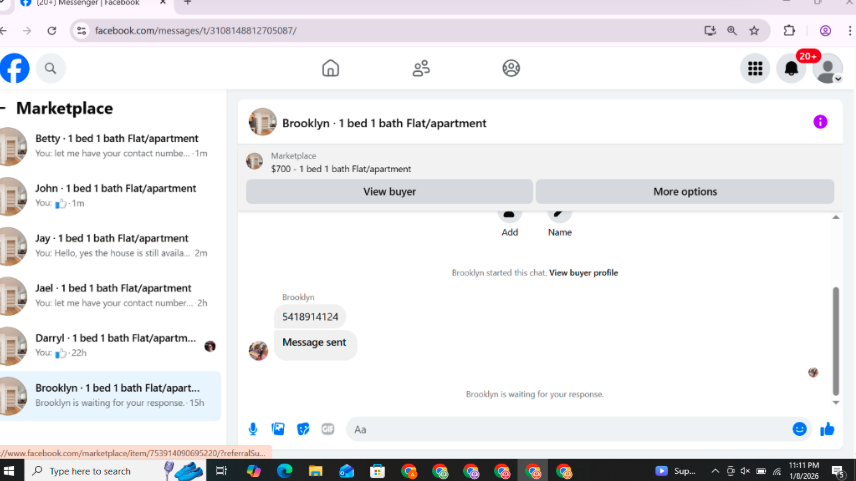Image resolution: width=856 pixels, height=481 pixels.
Task: Click the chat scrollbar up arrow
Action: pyautogui.click(x=835, y=217)
